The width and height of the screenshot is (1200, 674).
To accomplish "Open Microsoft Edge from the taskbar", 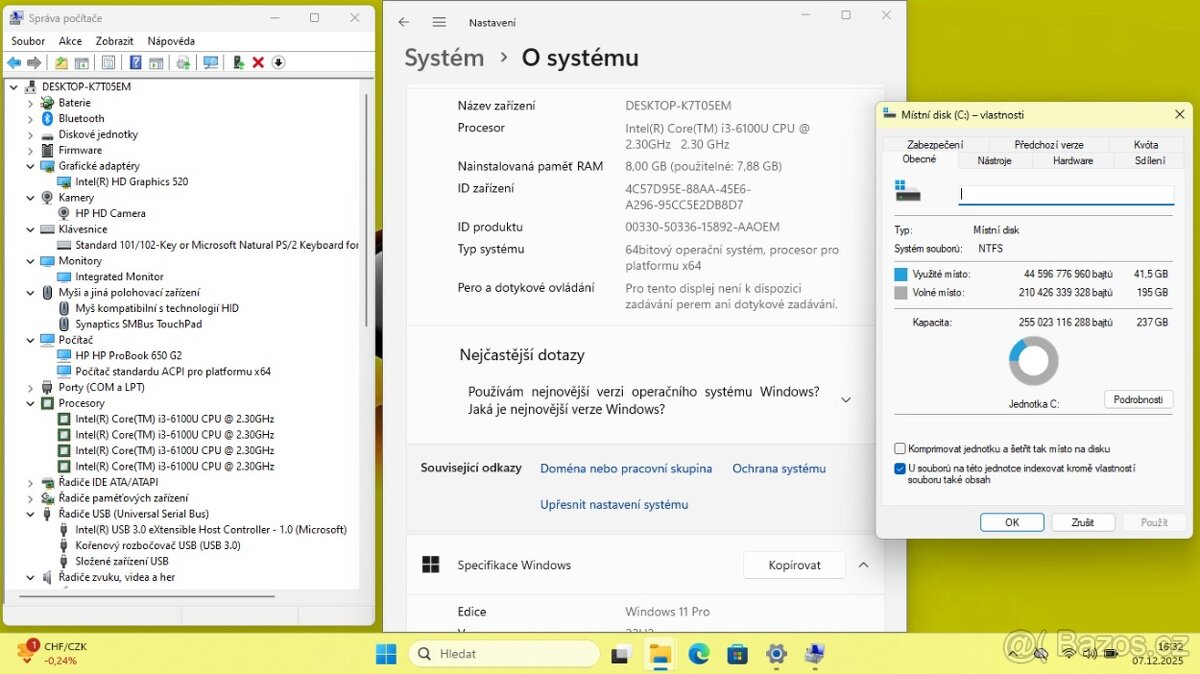I will 698,654.
